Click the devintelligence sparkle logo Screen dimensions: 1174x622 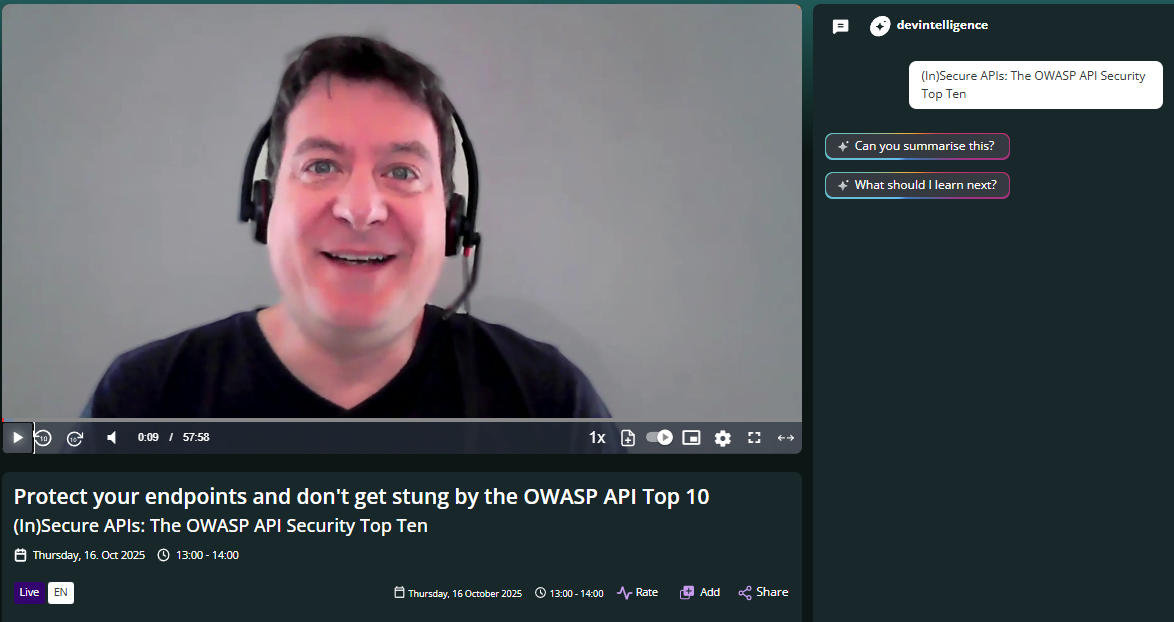[879, 25]
